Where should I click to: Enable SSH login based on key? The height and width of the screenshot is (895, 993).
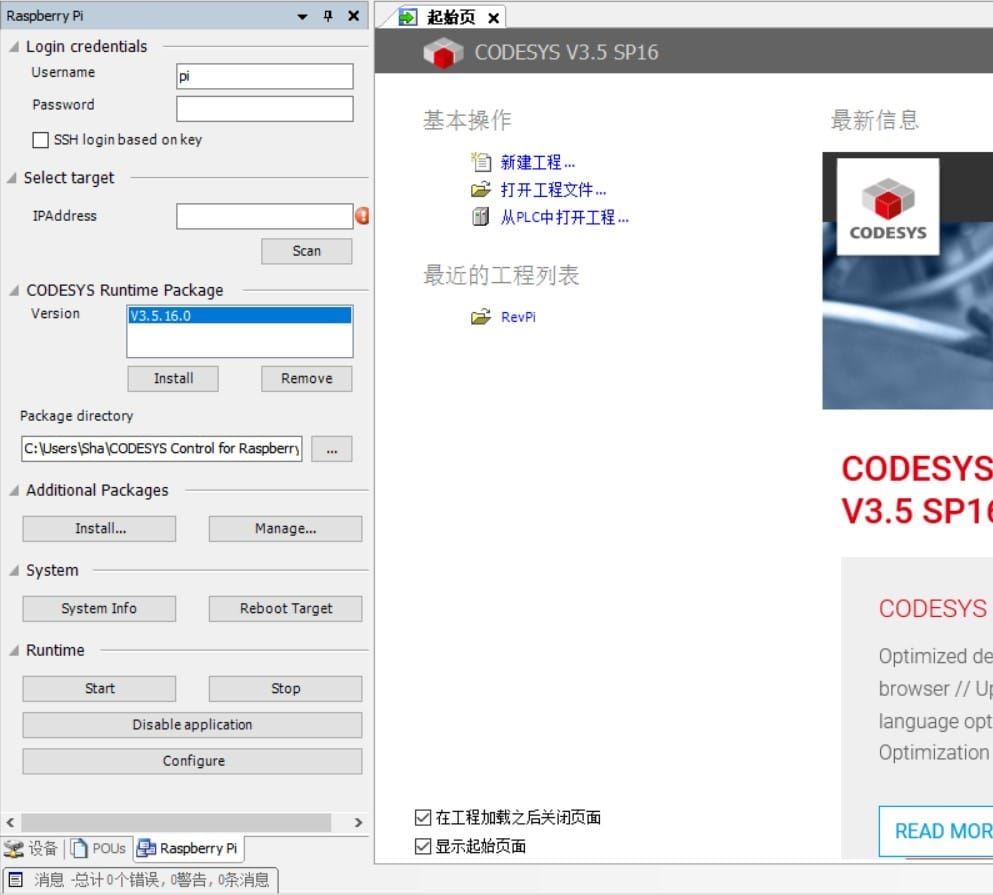(x=41, y=140)
